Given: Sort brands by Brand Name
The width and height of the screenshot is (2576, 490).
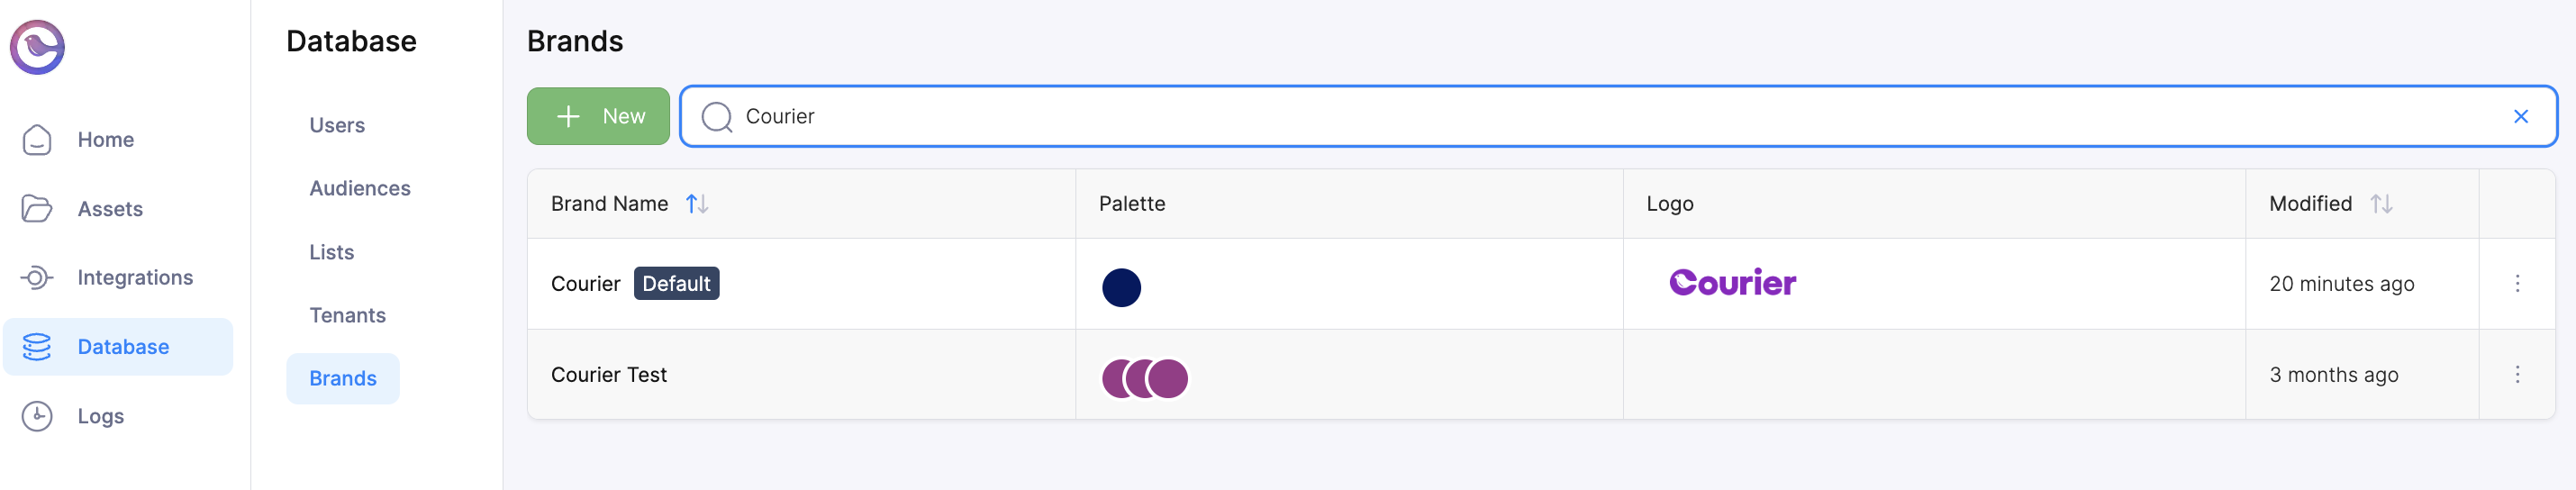Looking at the screenshot, I should point(696,204).
